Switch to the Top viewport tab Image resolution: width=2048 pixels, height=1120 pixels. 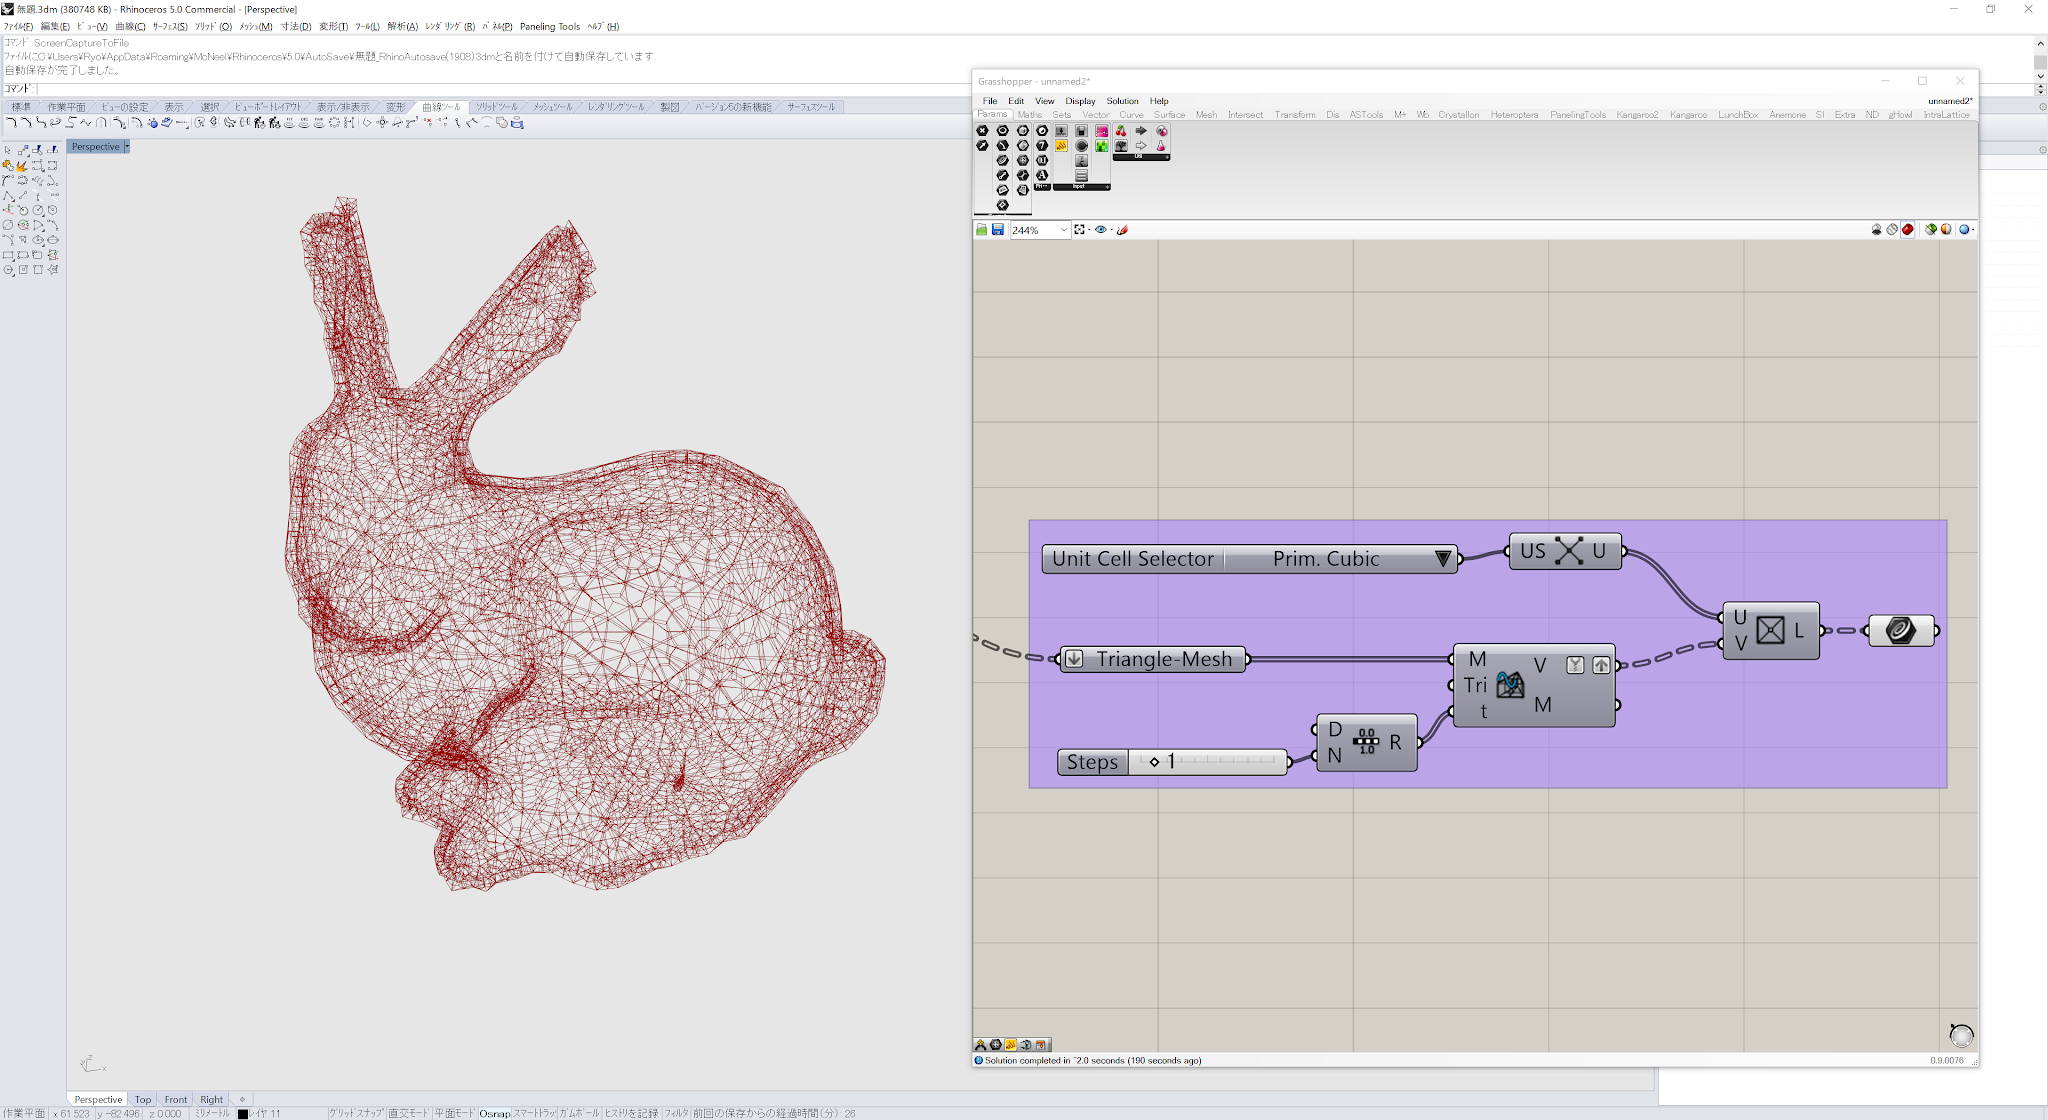[x=143, y=1099]
